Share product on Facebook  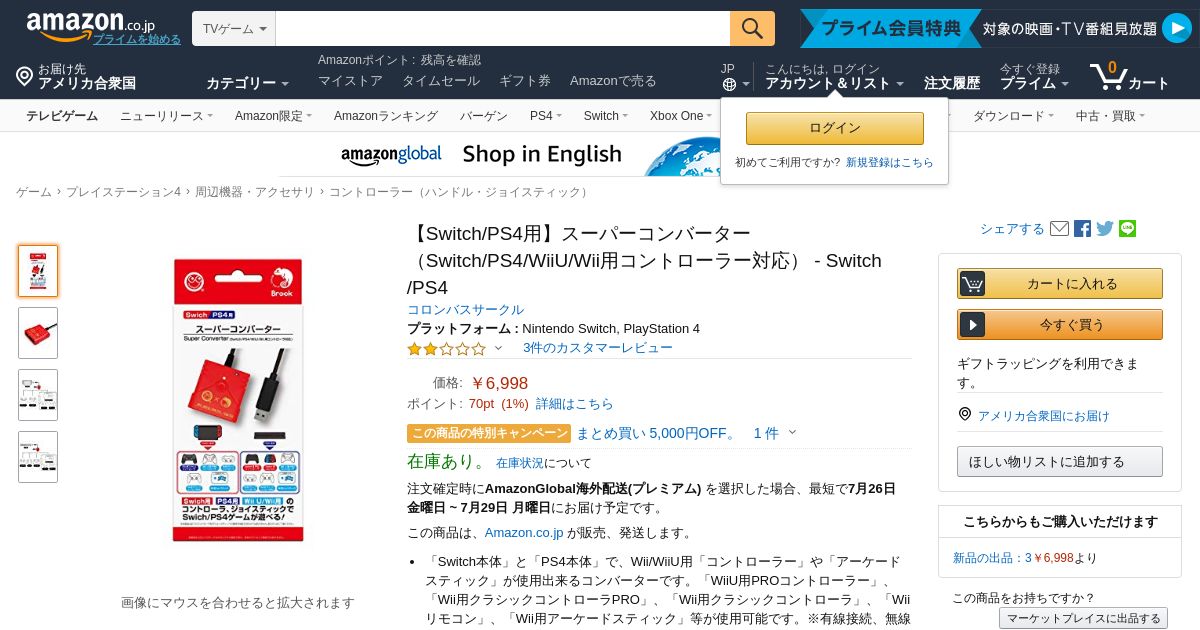1082,229
